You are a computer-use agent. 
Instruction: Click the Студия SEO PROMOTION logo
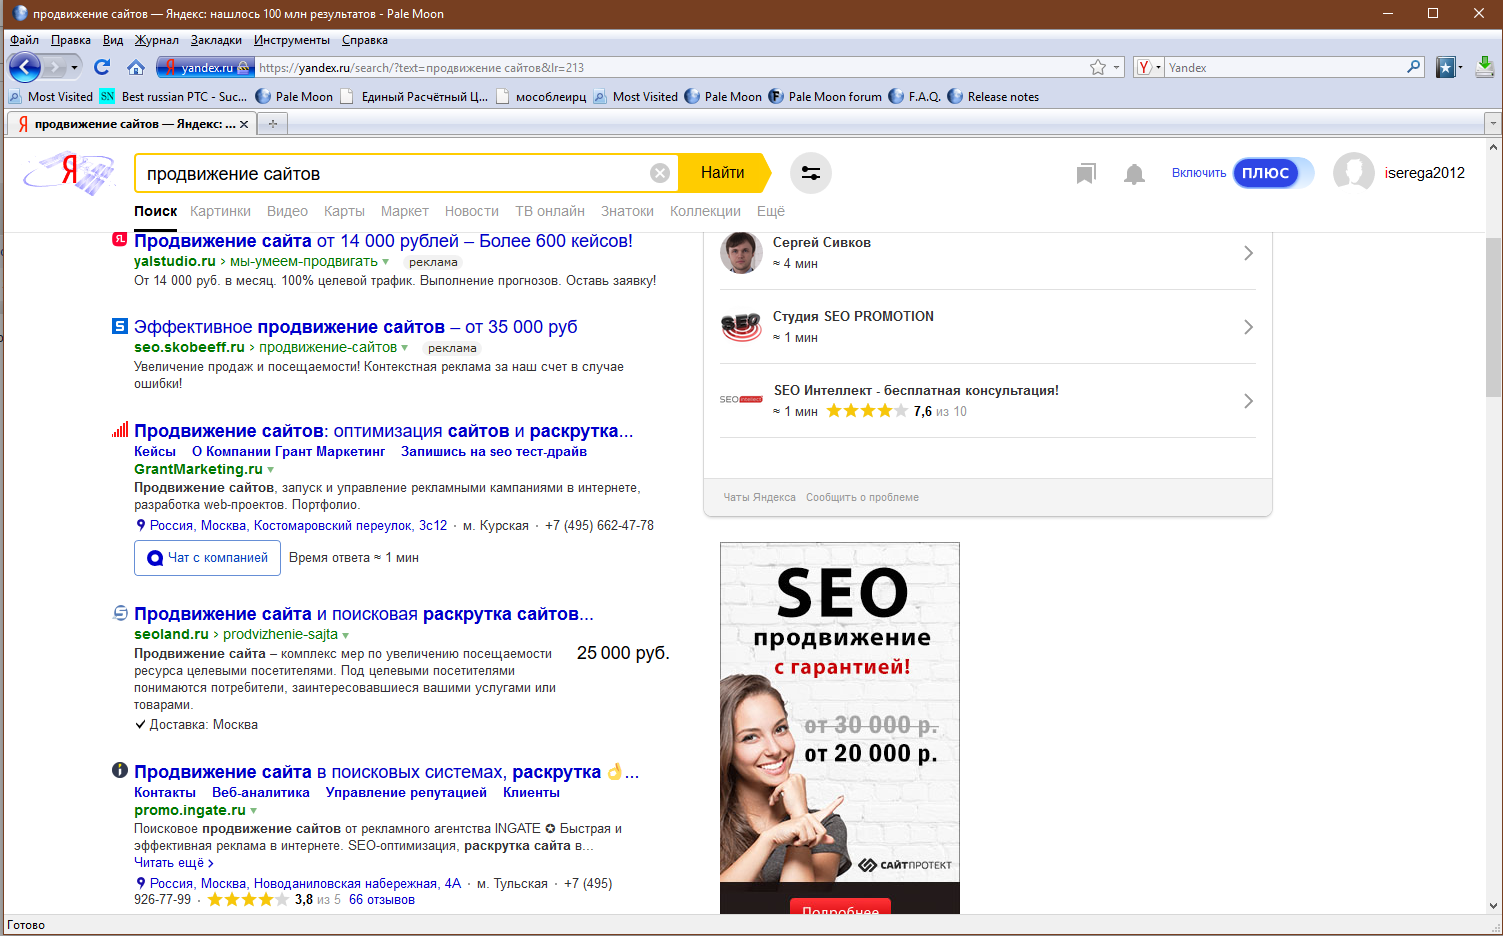[x=741, y=327]
